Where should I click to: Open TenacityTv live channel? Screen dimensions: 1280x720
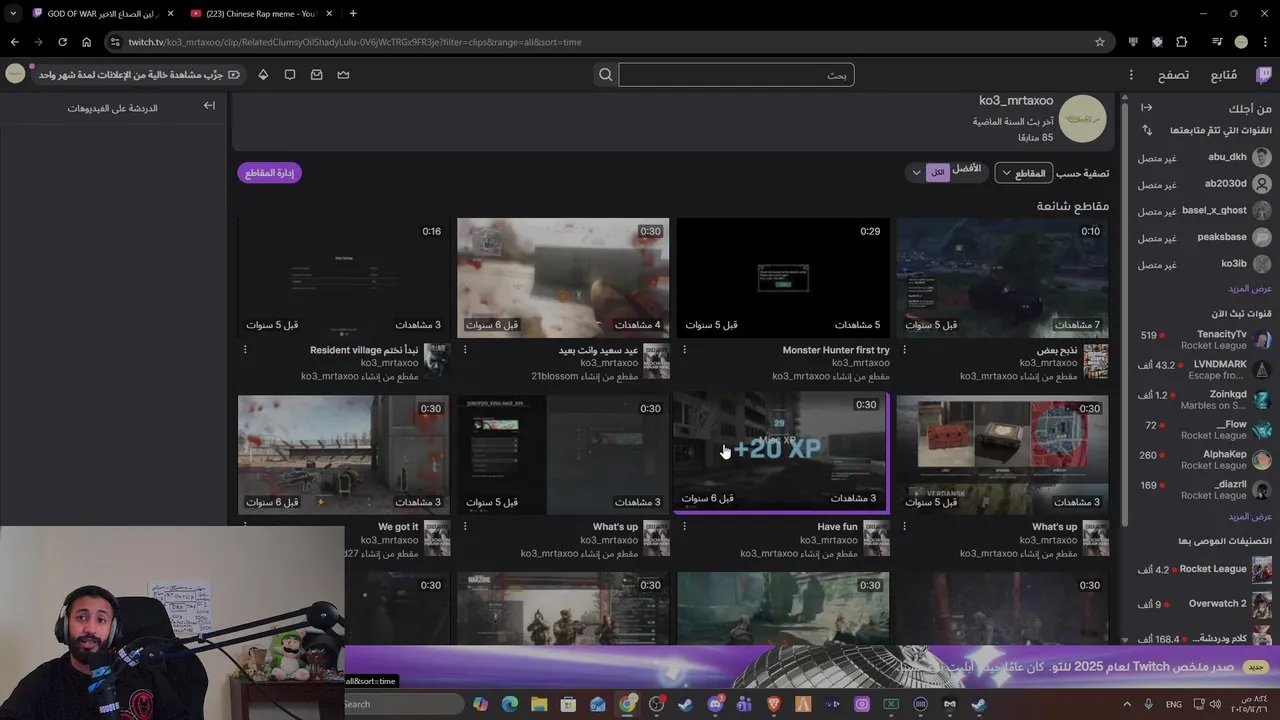click(1204, 339)
